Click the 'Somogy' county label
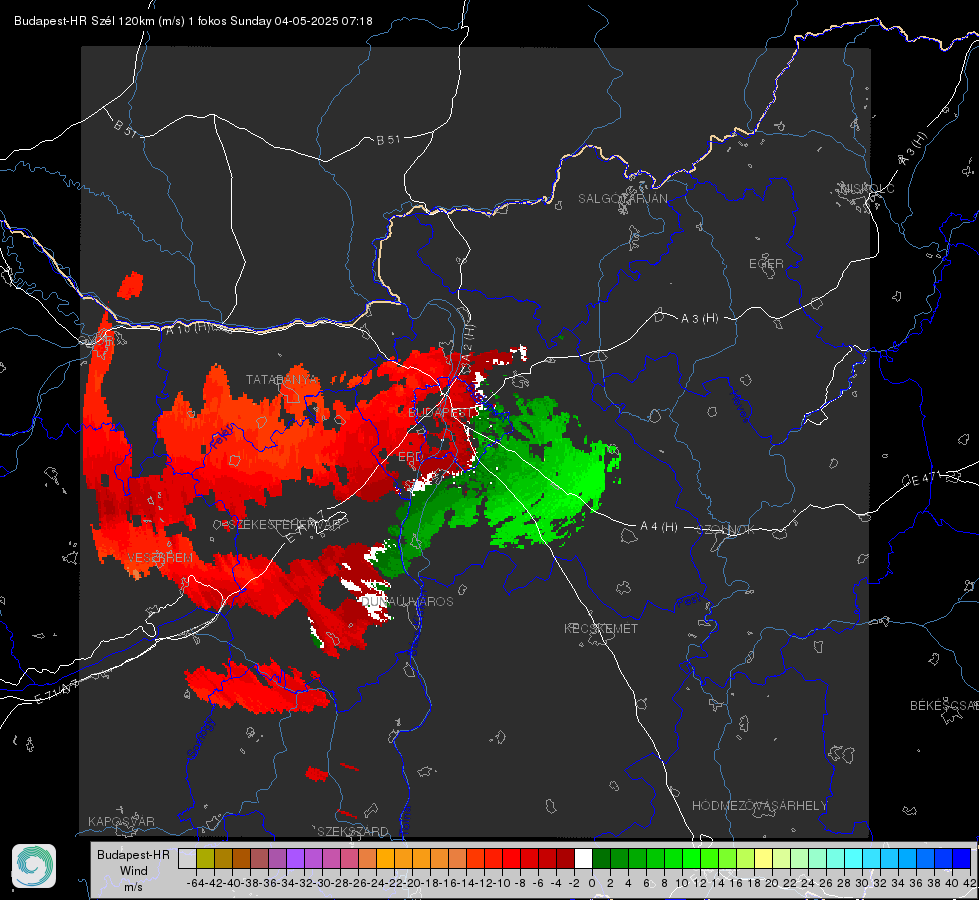979x900 pixels. pos(199,738)
